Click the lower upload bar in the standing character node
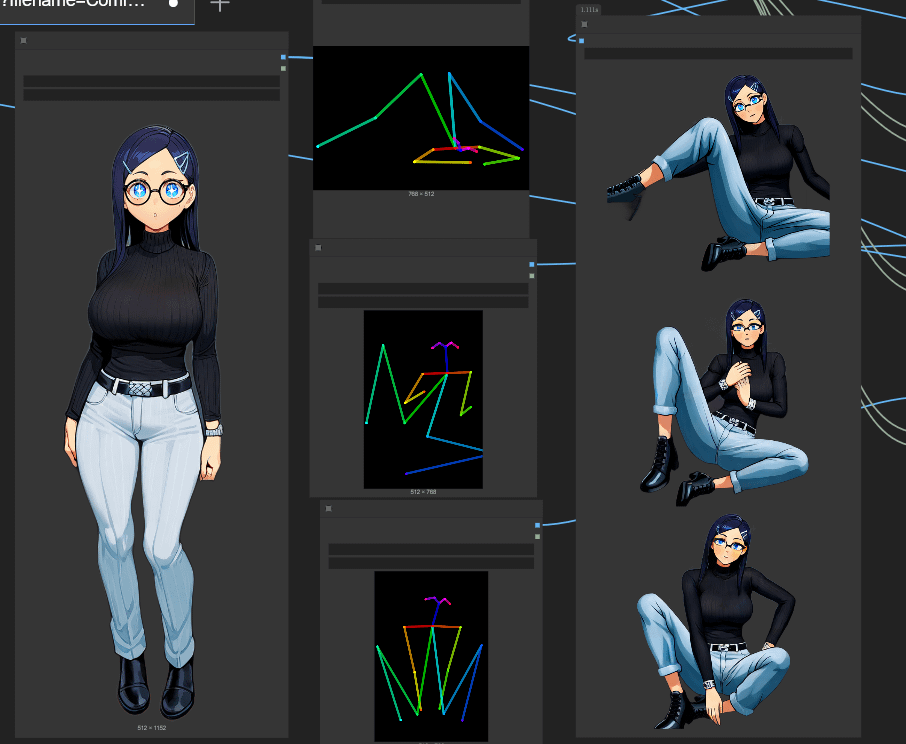Screen dimensions: 906x744 point(151,95)
